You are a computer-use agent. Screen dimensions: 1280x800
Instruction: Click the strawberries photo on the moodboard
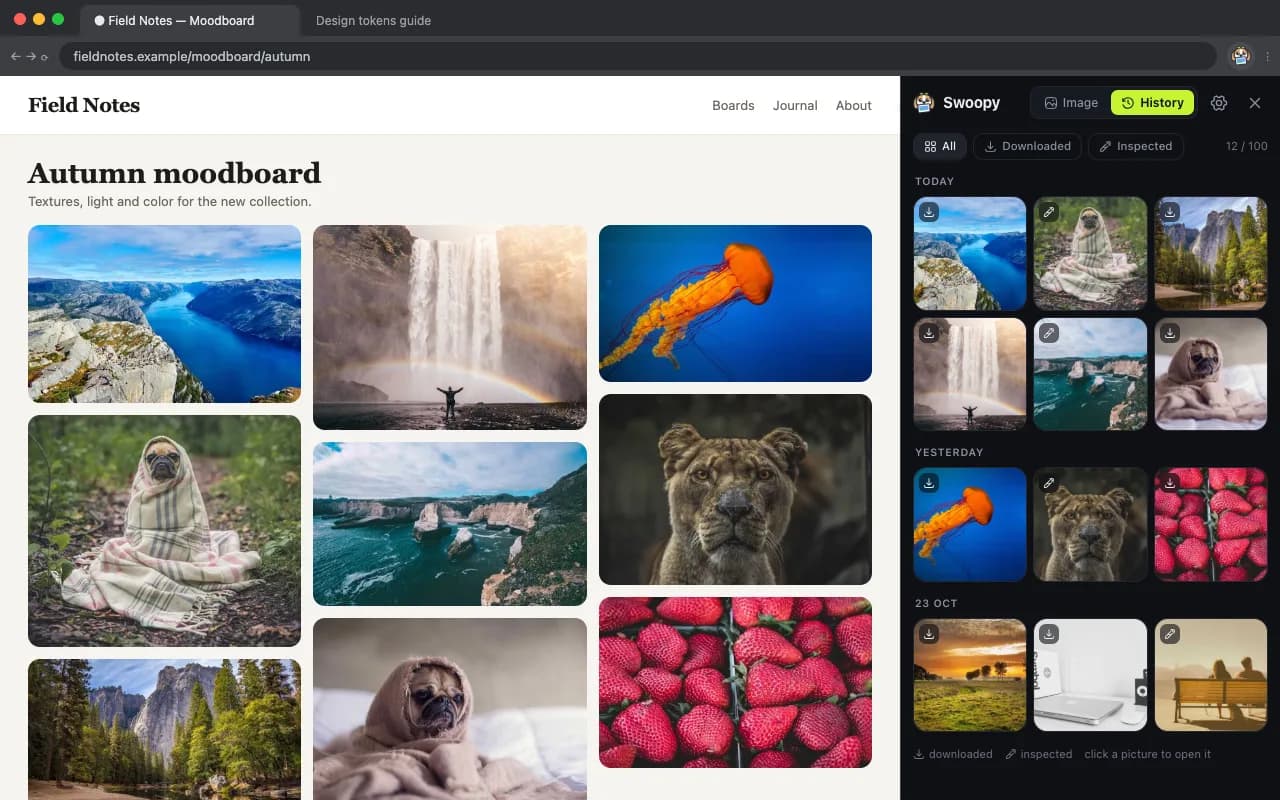pos(735,682)
